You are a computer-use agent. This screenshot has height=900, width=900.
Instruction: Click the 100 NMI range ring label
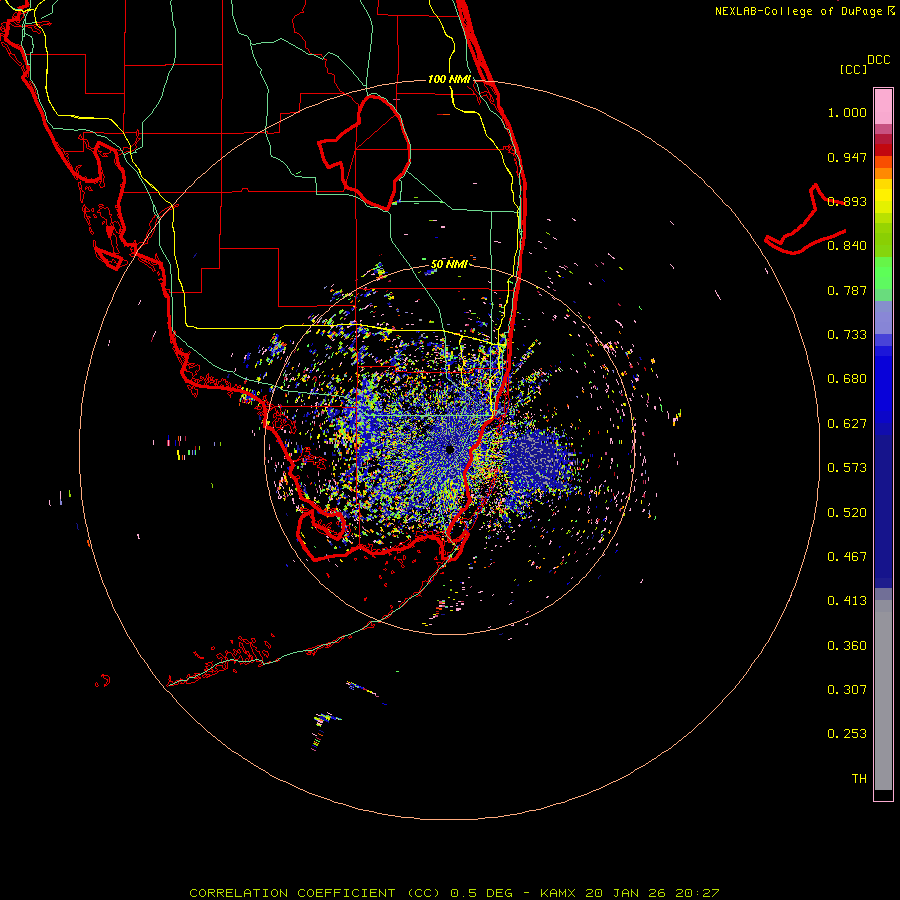pyautogui.click(x=449, y=79)
